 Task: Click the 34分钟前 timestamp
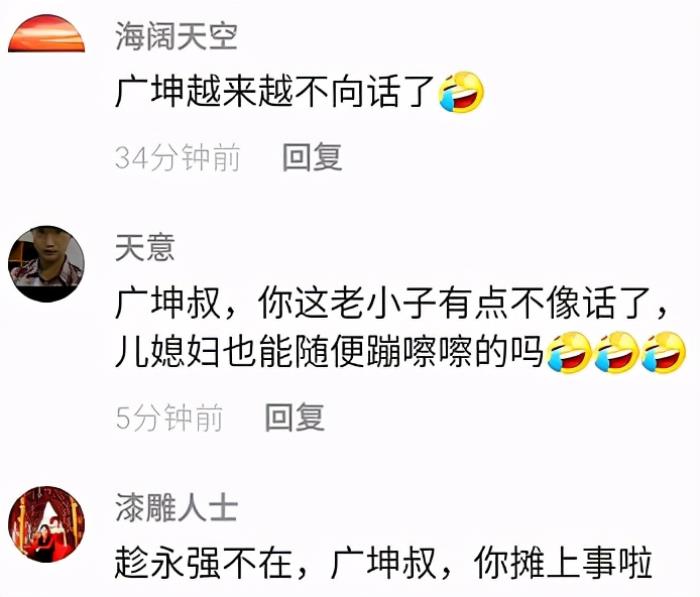pos(178,158)
